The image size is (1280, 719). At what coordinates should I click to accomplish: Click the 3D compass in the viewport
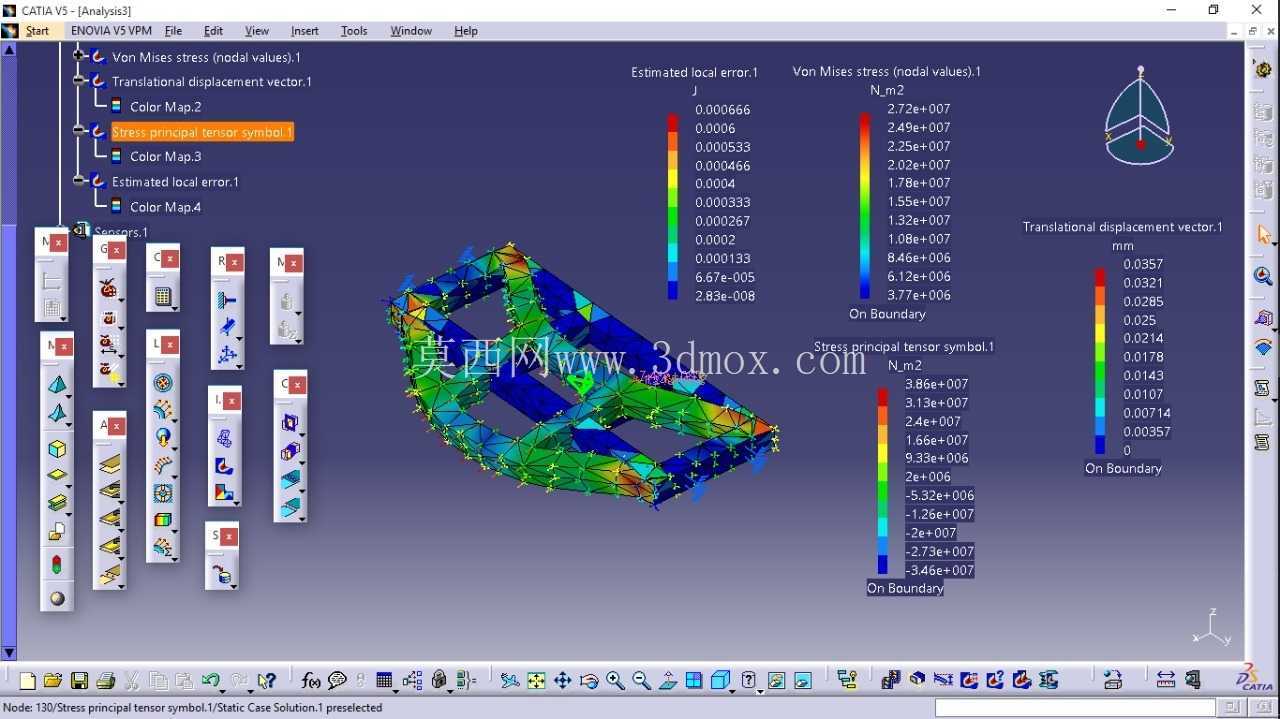(1139, 115)
